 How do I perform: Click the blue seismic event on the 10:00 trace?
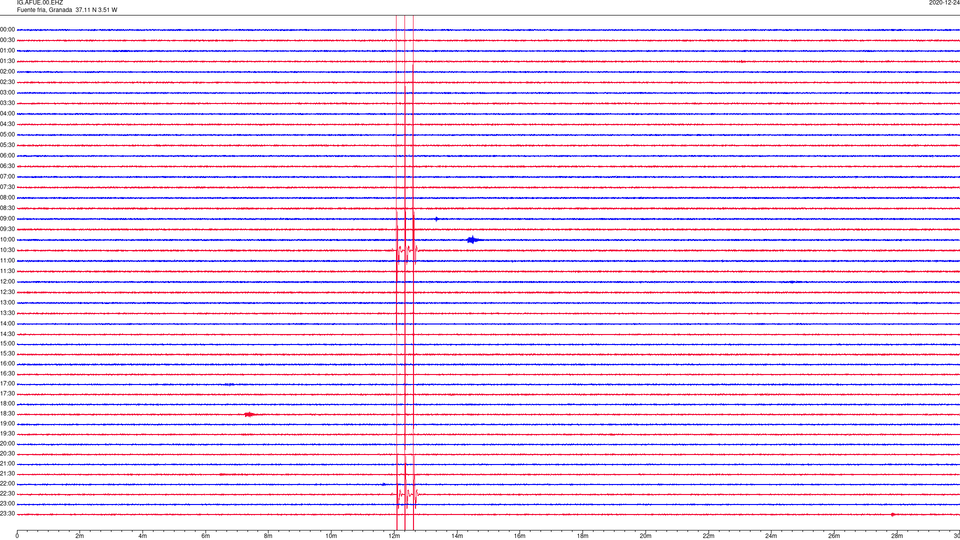[472, 240]
